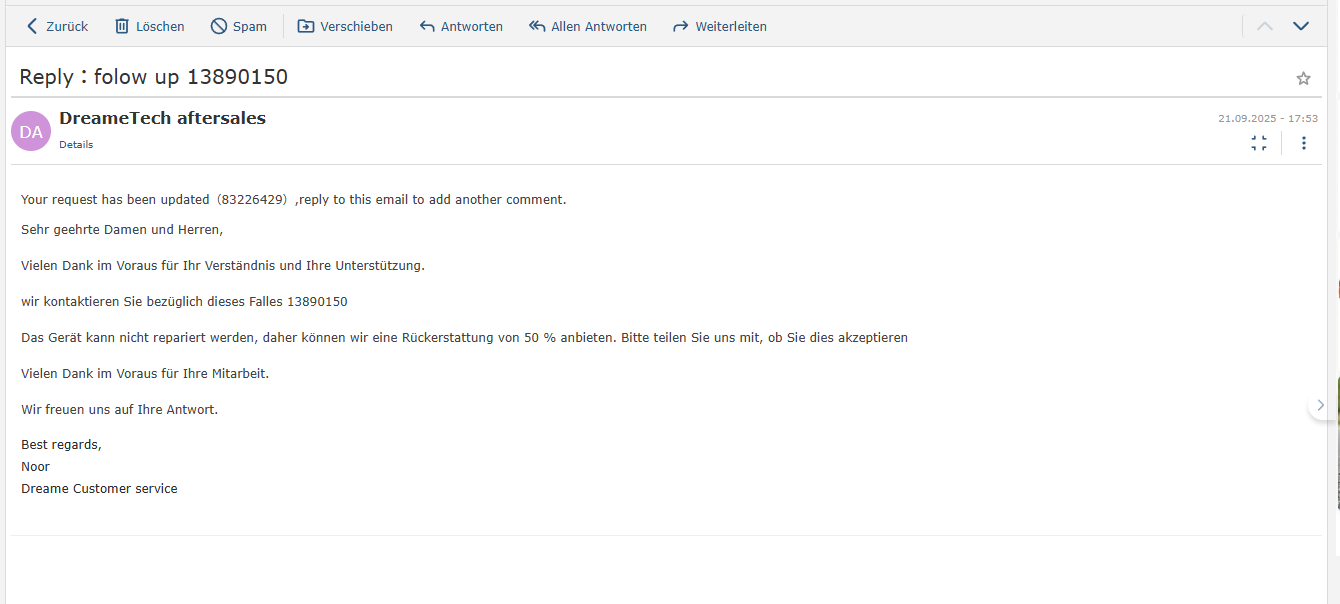Viewport: 1340px width, 604px height.
Task: Toggle the collapse view icon
Action: point(1259,143)
